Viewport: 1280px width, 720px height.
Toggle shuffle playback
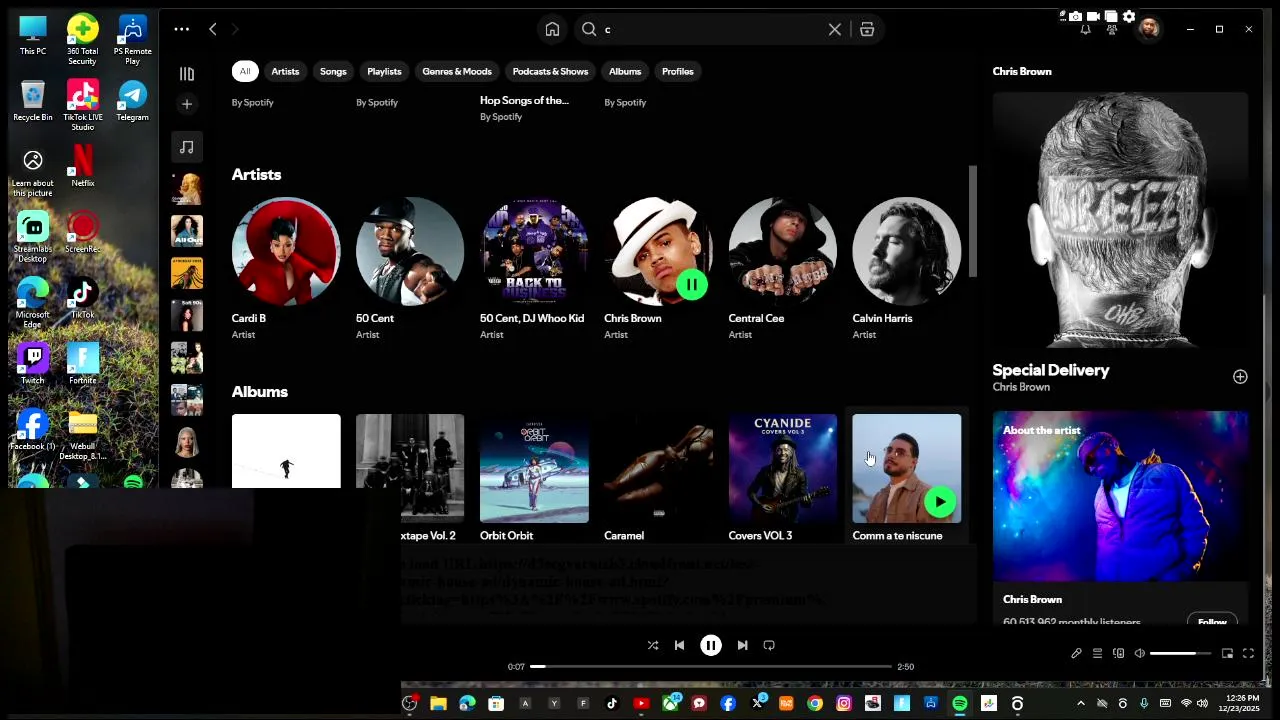[x=653, y=646]
